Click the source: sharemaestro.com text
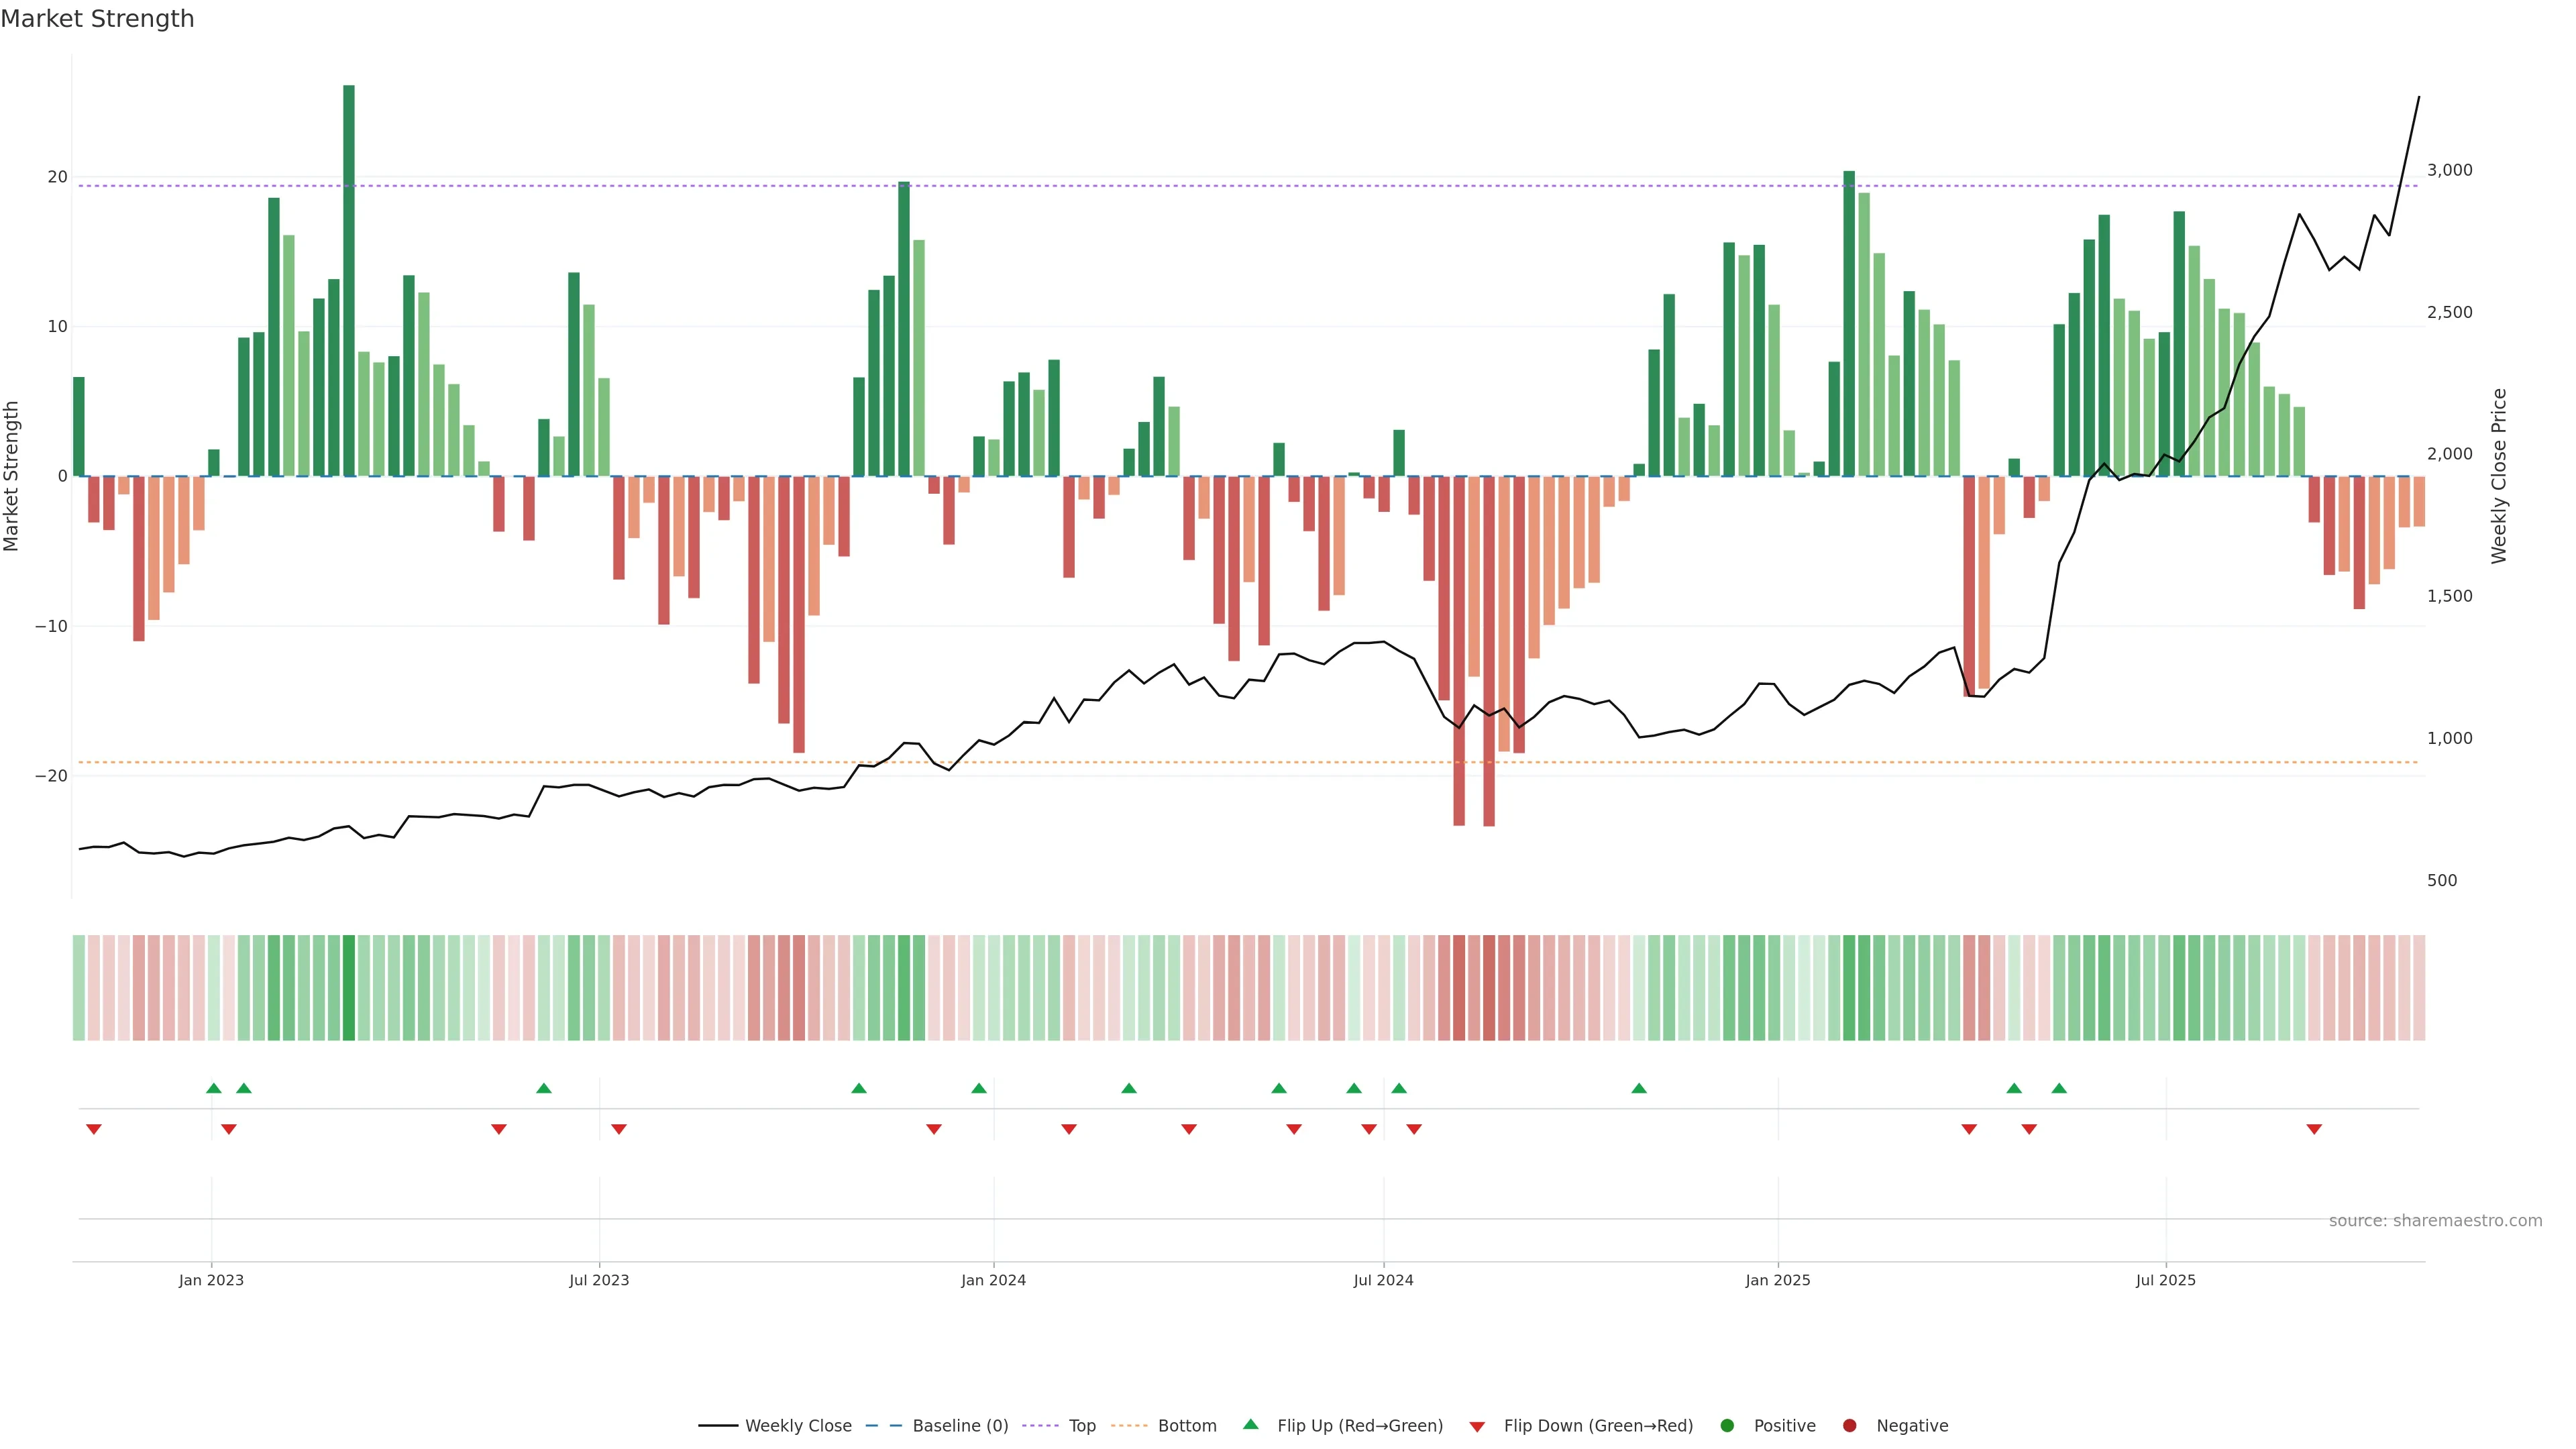This screenshot has height=1449, width=2576. tap(2435, 1221)
